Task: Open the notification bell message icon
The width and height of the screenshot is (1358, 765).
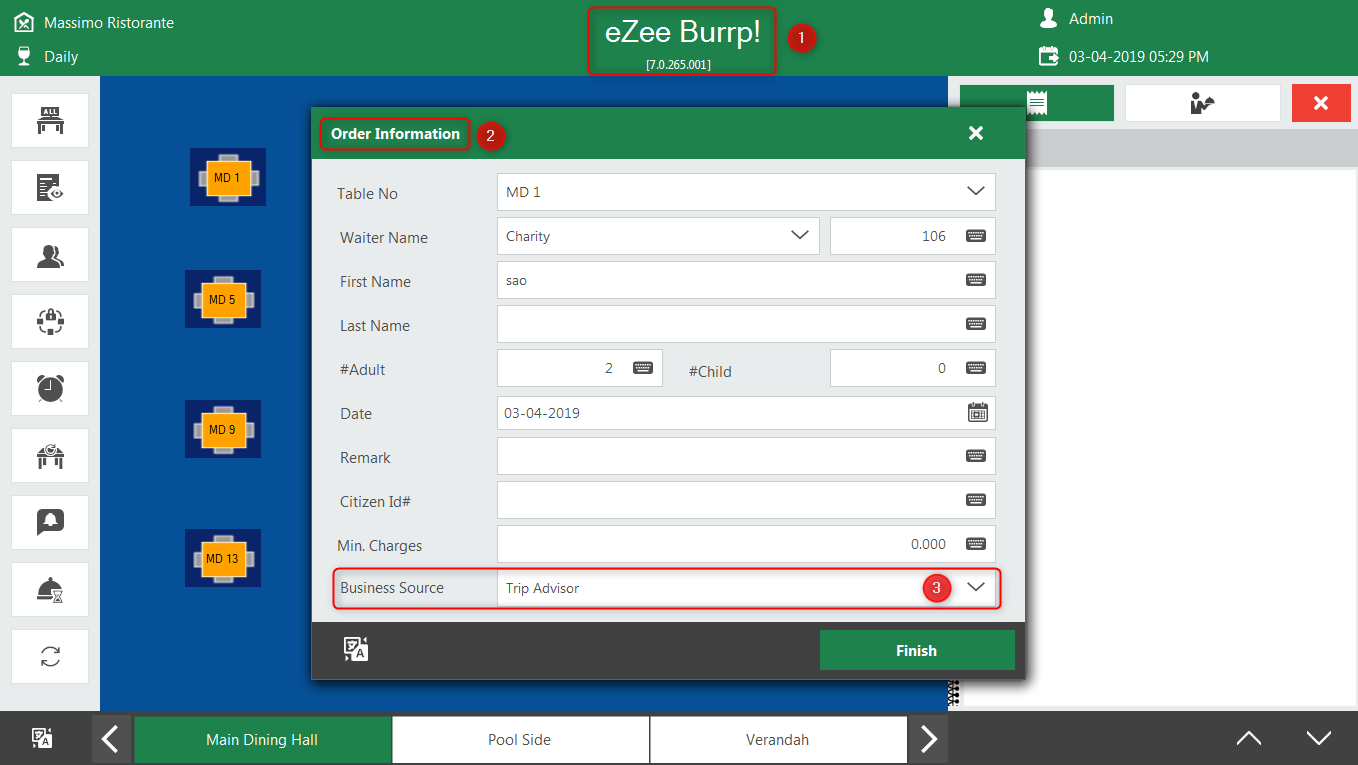Action: (50, 522)
